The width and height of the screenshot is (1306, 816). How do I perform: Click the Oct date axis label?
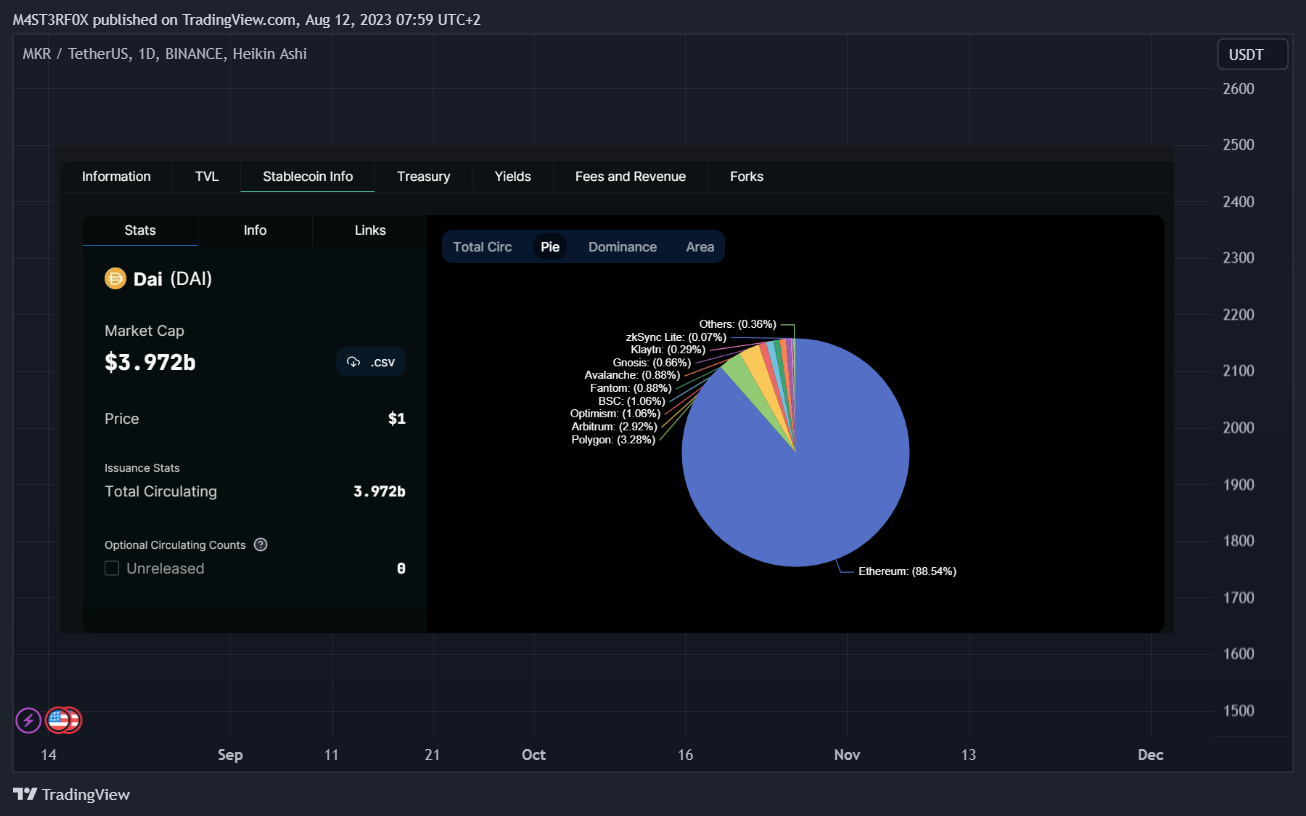pyautogui.click(x=534, y=754)
